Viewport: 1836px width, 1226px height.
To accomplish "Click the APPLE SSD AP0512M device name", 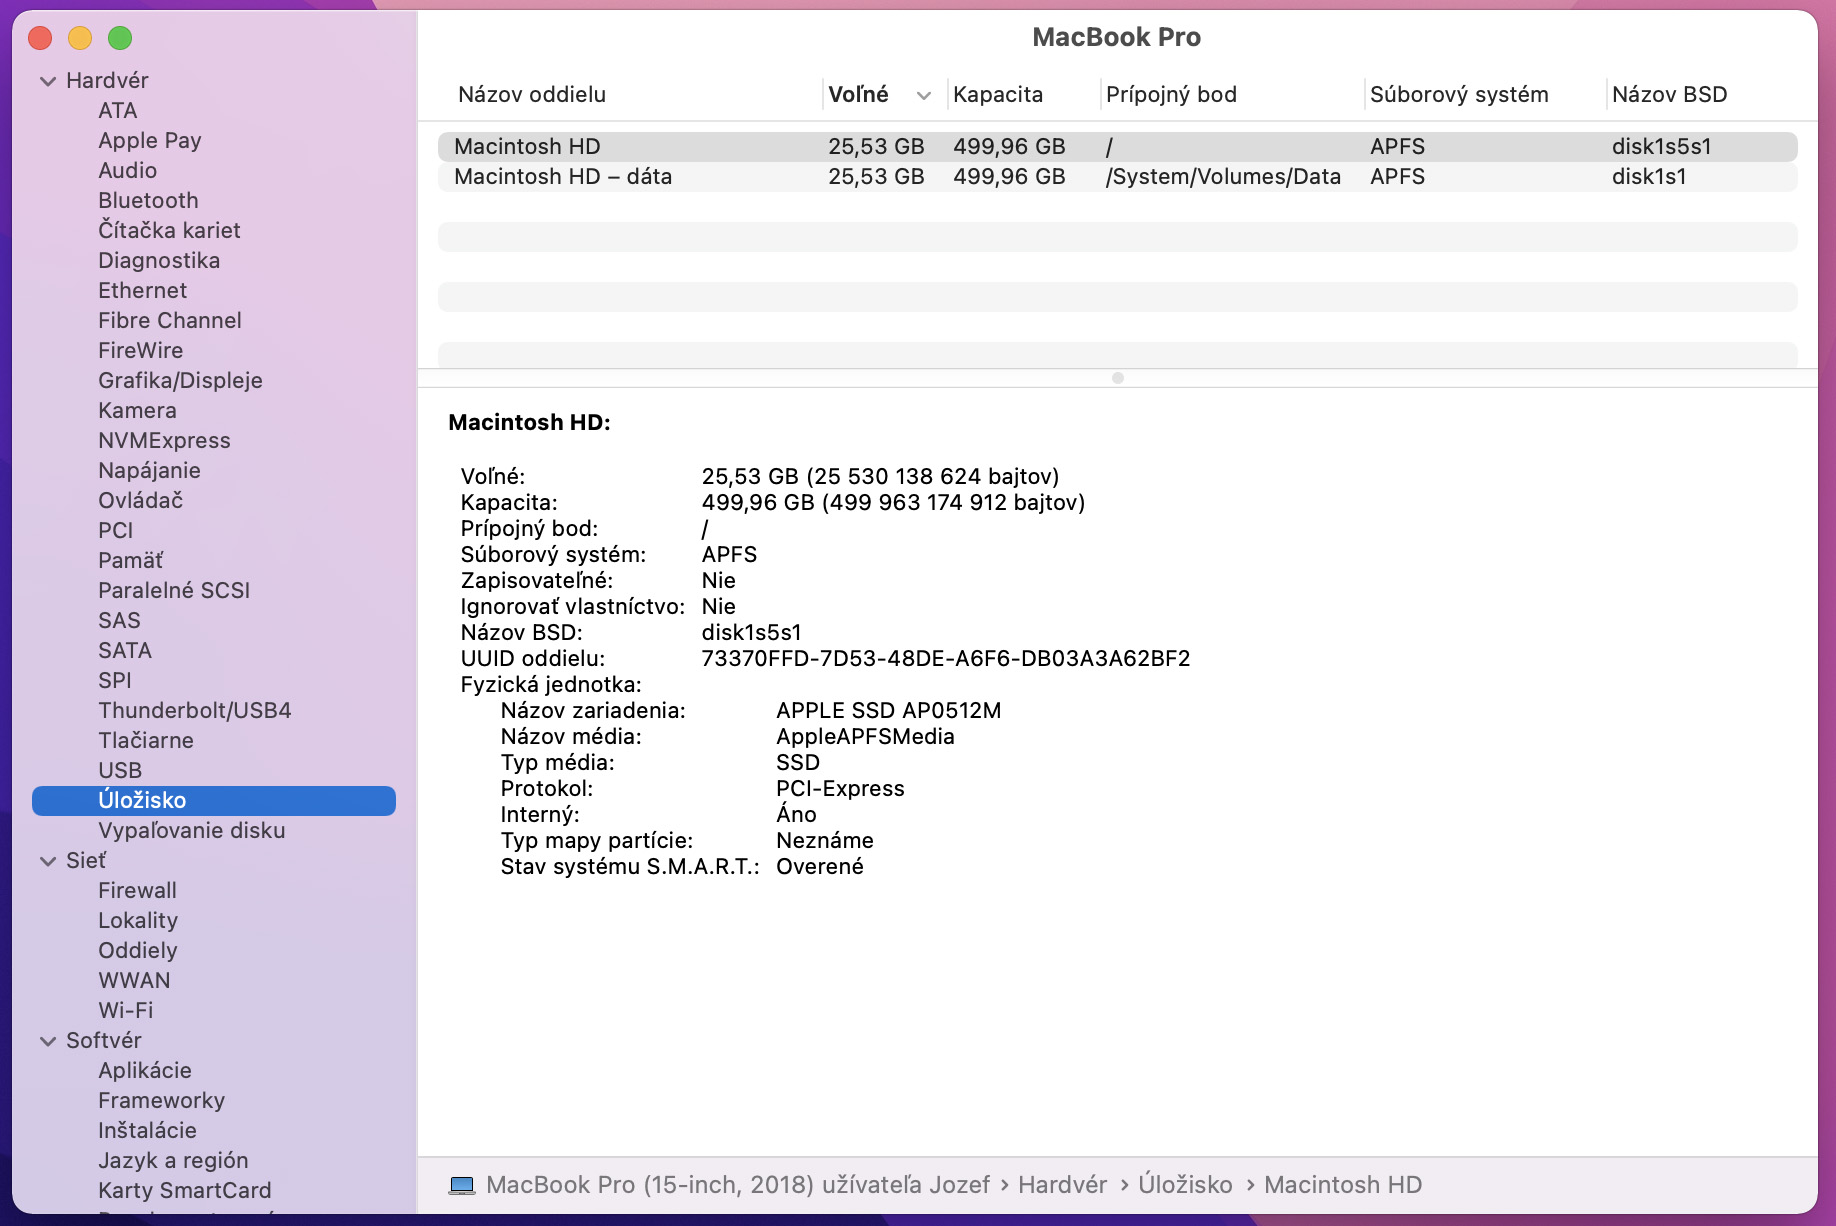I will [889, 711].
